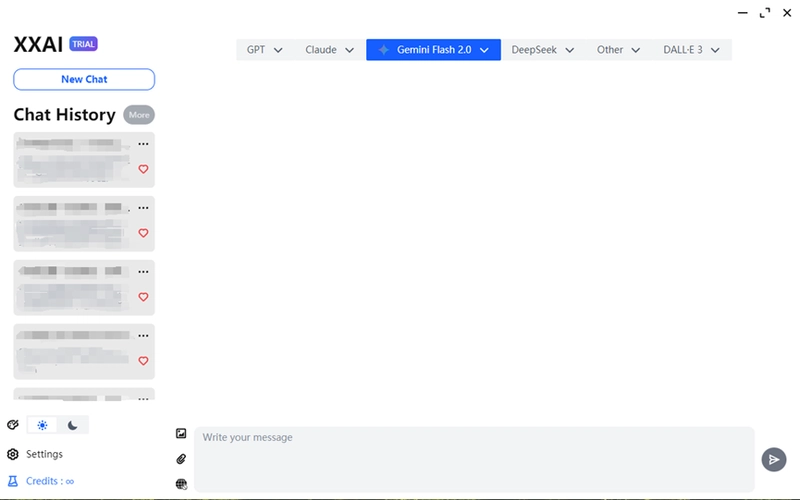Switch to dark mode moon toggle
Image resolution: width=800 pixels, height=500 pixels.
pos(72,425)
